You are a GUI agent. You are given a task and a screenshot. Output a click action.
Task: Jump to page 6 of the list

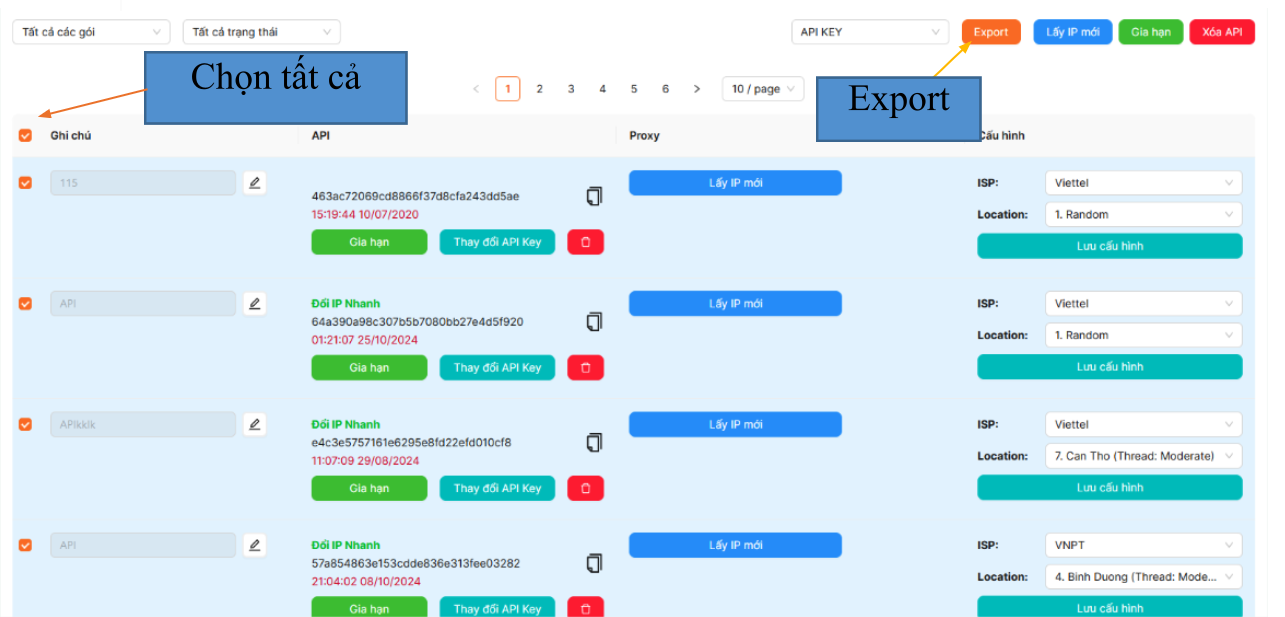[x=665, y=89]
